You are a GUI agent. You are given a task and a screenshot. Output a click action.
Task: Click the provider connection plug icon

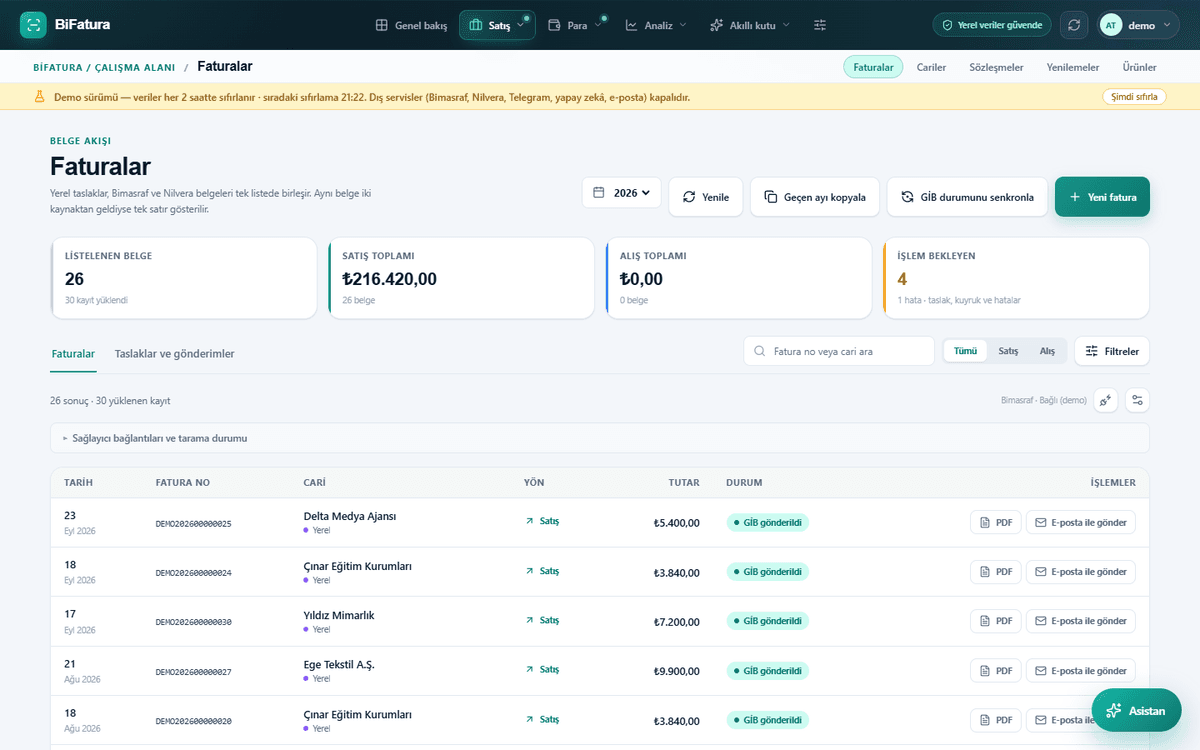point(1106,400)
